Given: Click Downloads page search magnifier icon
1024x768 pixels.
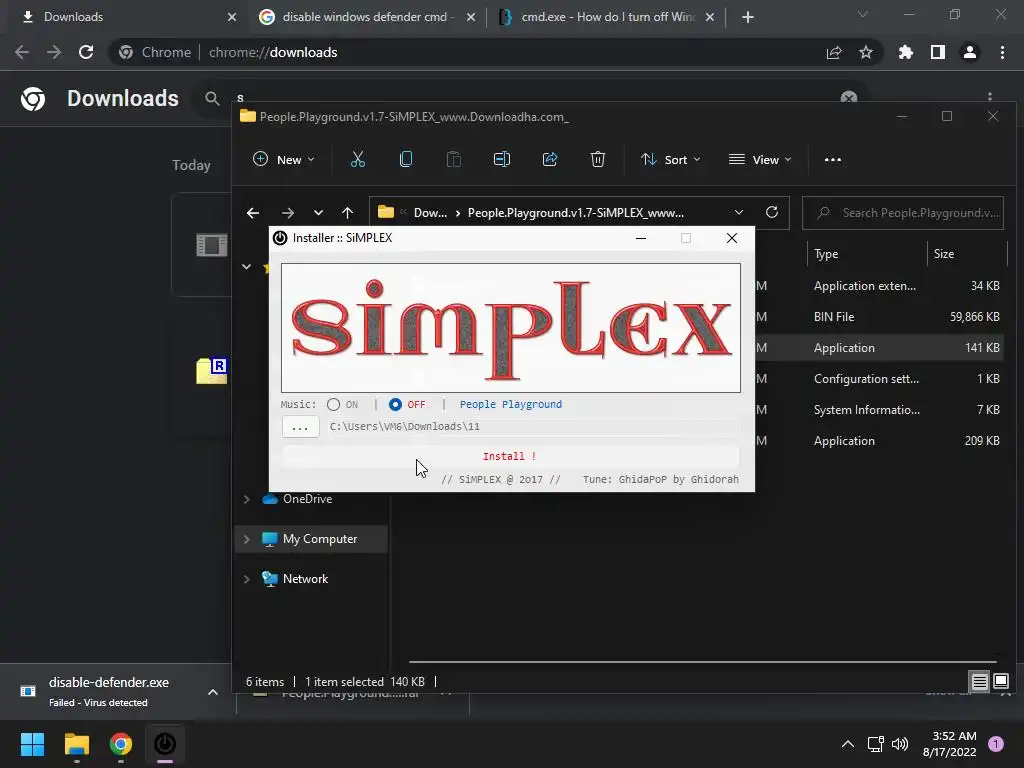Looking at the screenshot, I should pos(212,99).
